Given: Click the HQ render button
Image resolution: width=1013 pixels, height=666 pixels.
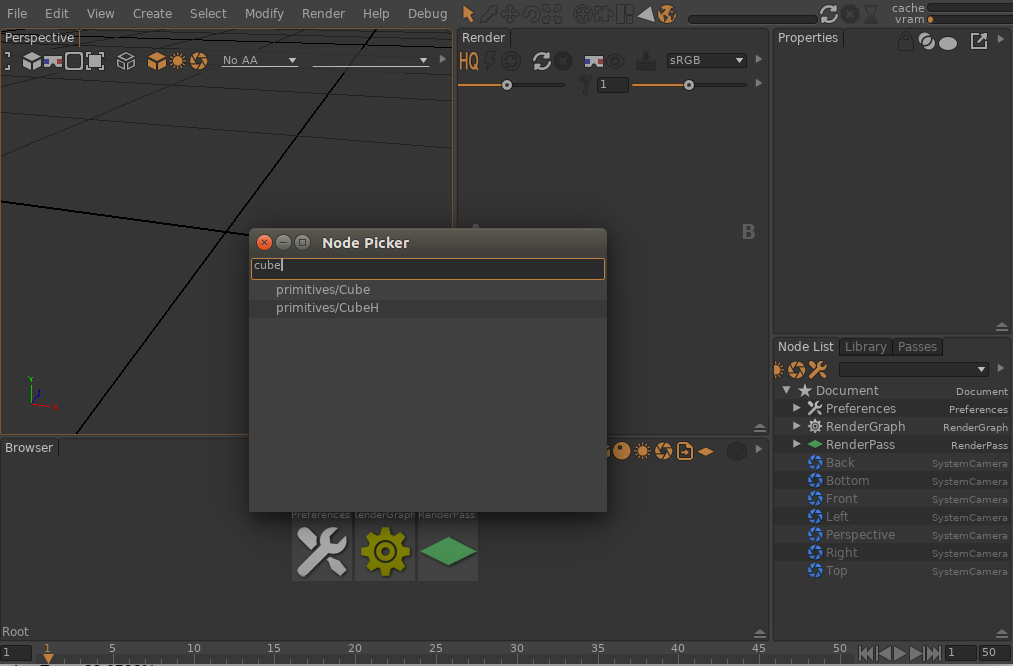Looking at the screenshot, I should [x=469, y=61].
